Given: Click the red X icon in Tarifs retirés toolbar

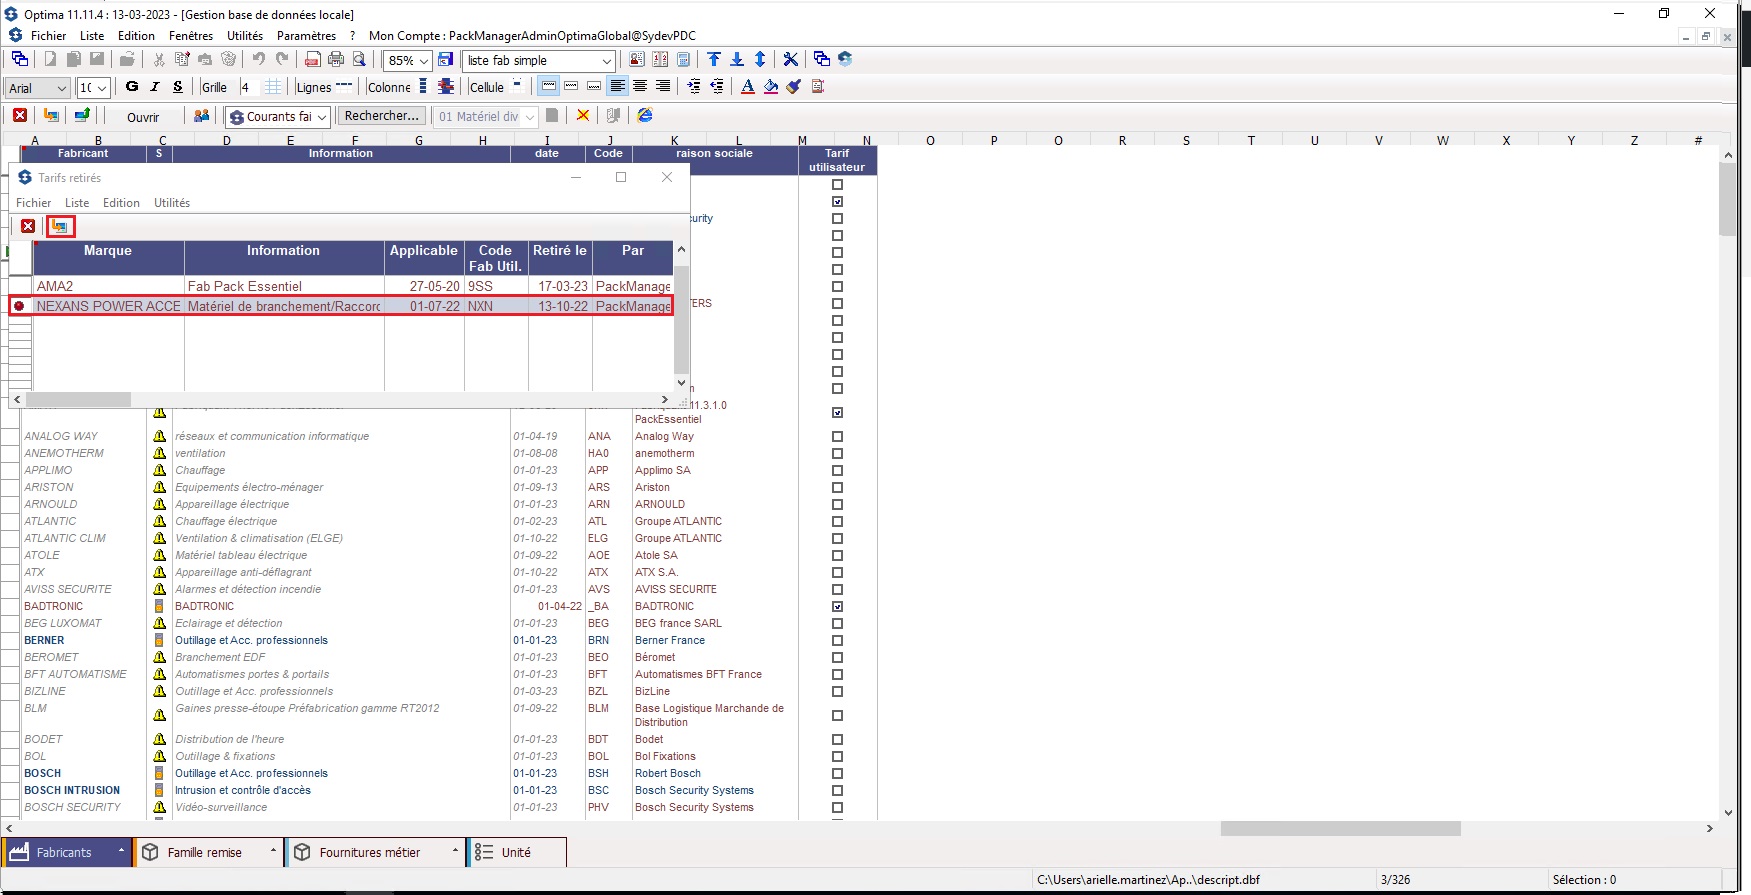Looking at the screenshot, I should [x=28, y=226].
